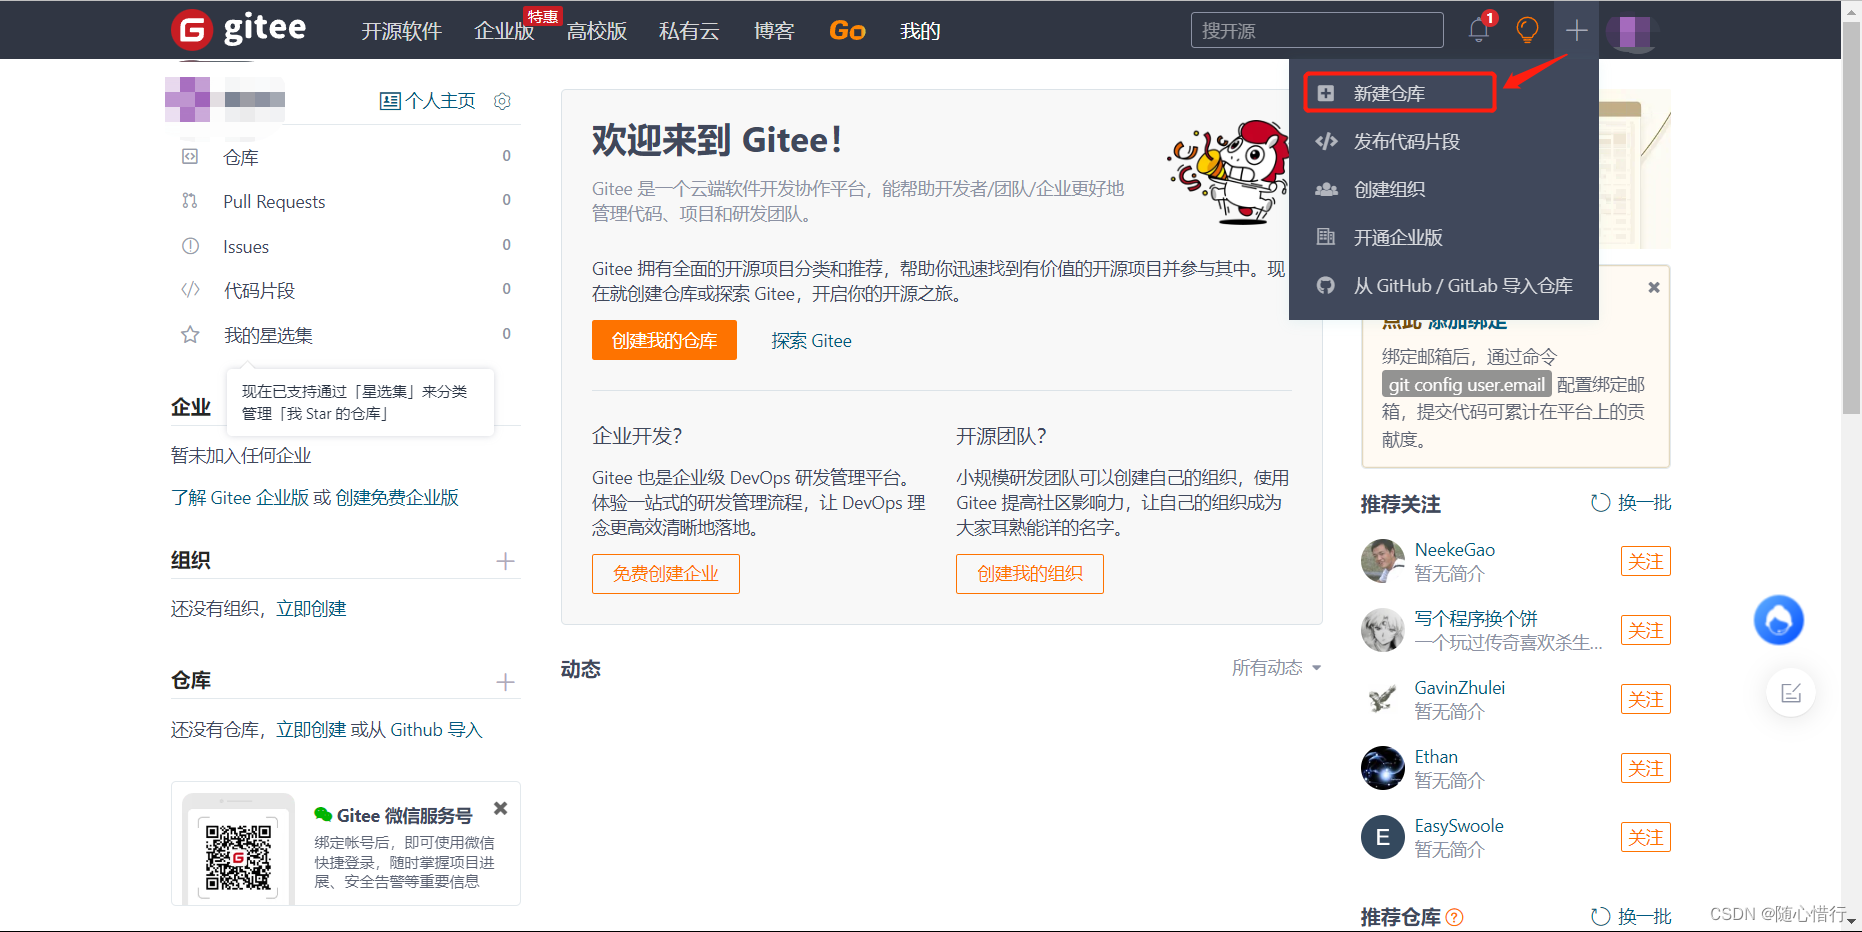
Task: Click the 创建我的仓库 button
Action: coord(664,340)
